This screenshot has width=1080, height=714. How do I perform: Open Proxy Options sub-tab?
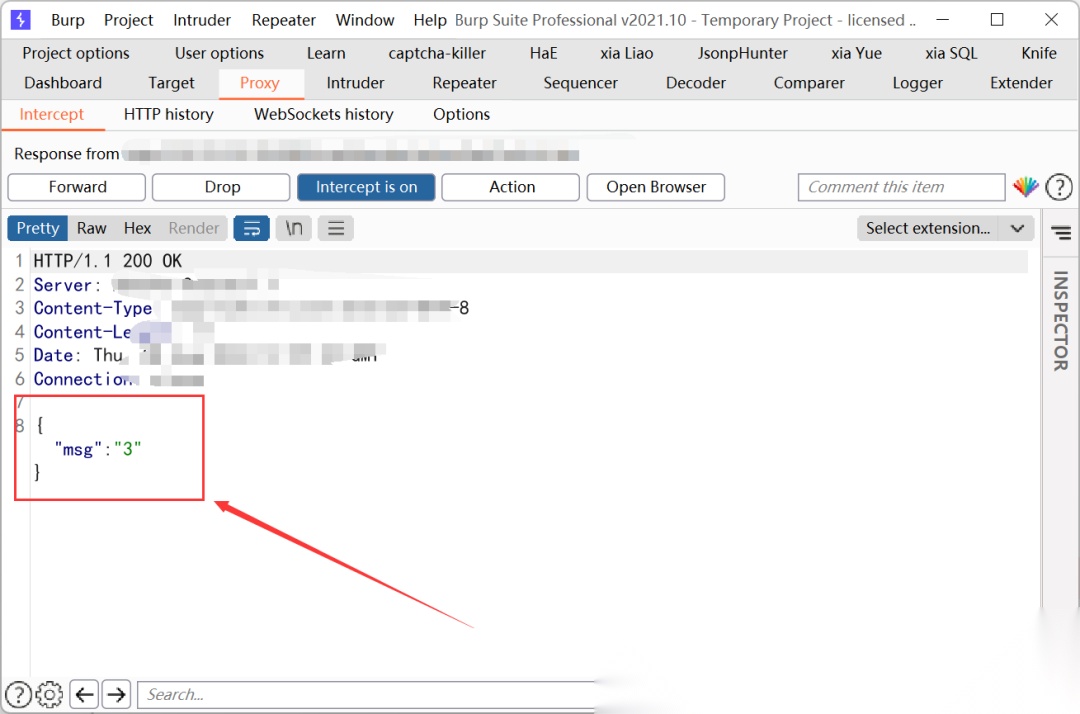(x=461, y=114)
